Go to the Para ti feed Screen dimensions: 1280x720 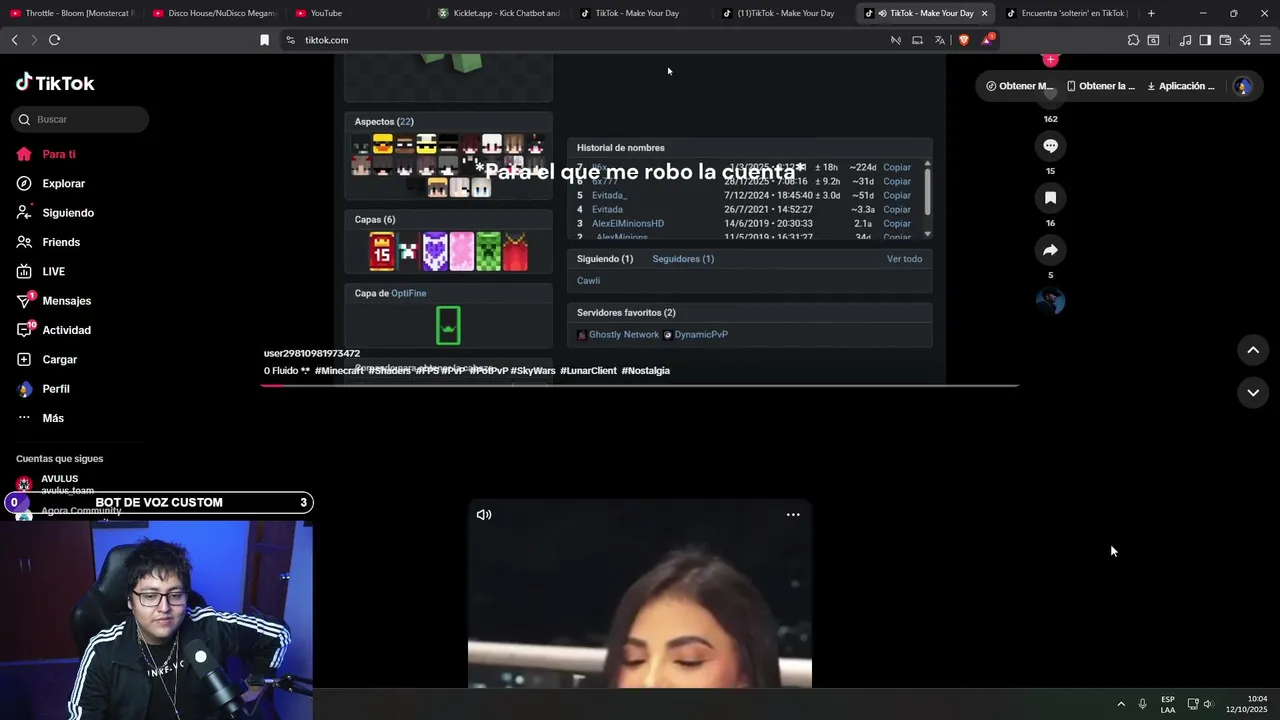coord(46,154)
